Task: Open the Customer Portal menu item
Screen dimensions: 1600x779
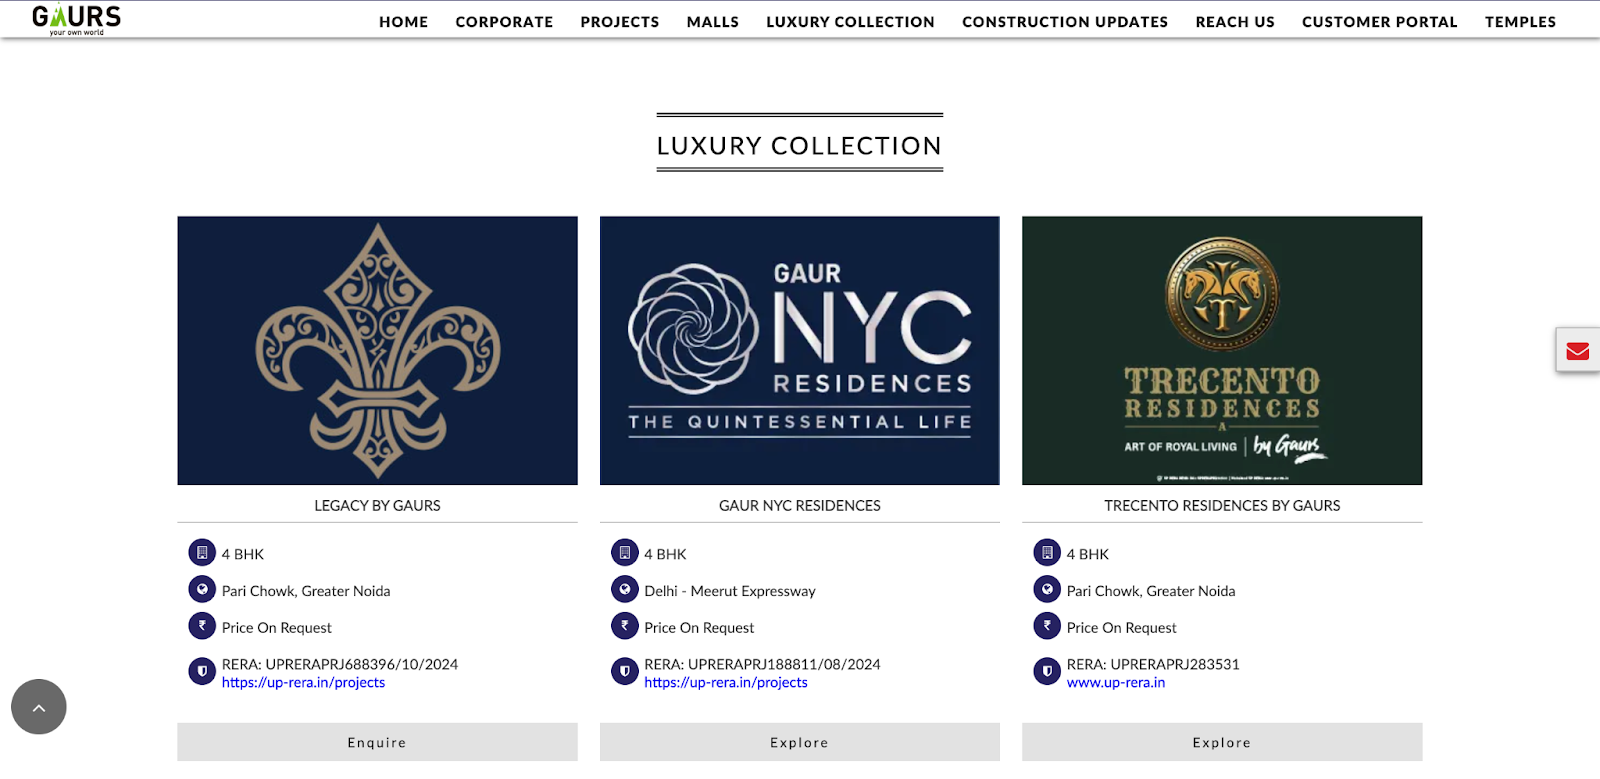Action: tap(1380, 22)
